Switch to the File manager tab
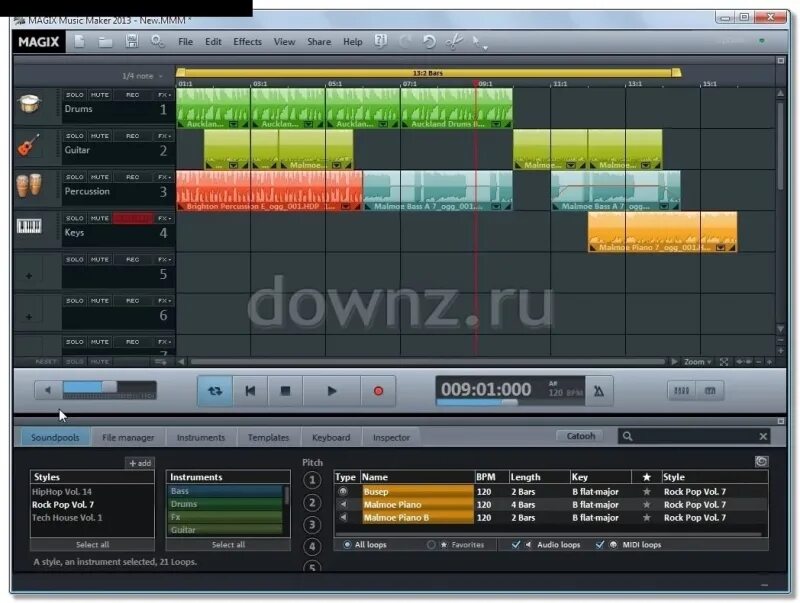Image resolution: width=800 pixels, height=603 pixels. click(x=128, y=438)
